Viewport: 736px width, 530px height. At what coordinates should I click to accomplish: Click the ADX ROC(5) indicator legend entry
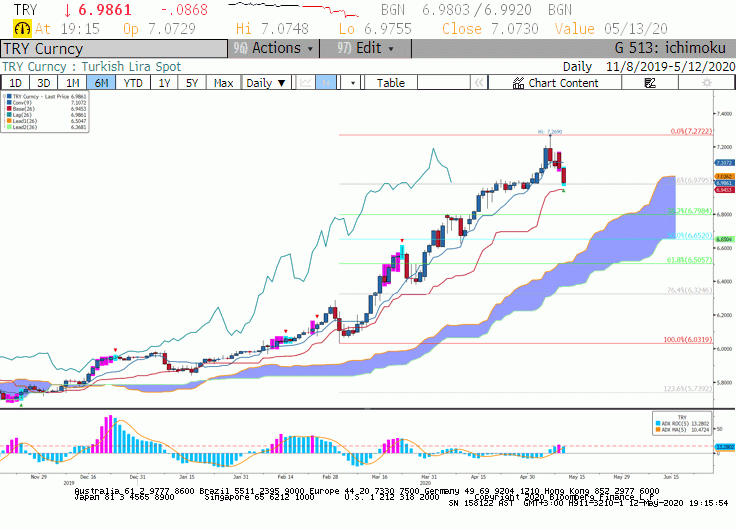click(682, 423)
